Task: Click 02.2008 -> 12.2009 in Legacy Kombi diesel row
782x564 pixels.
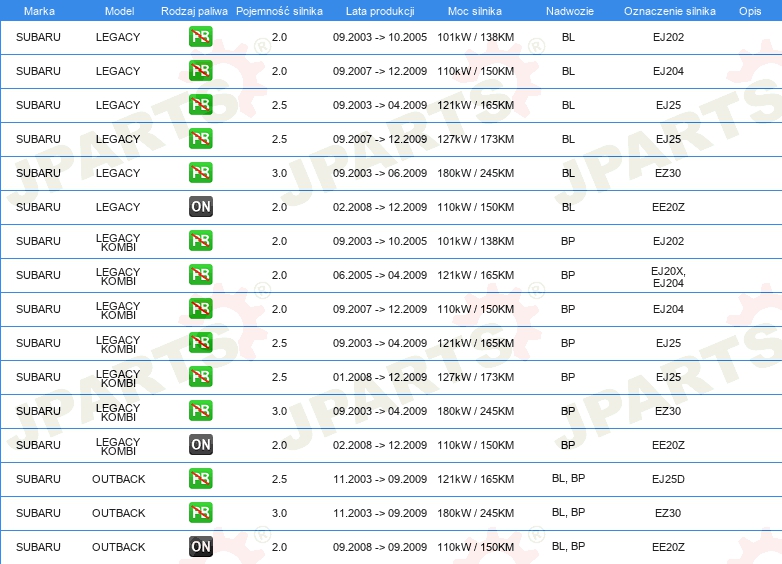Action: 380,445
